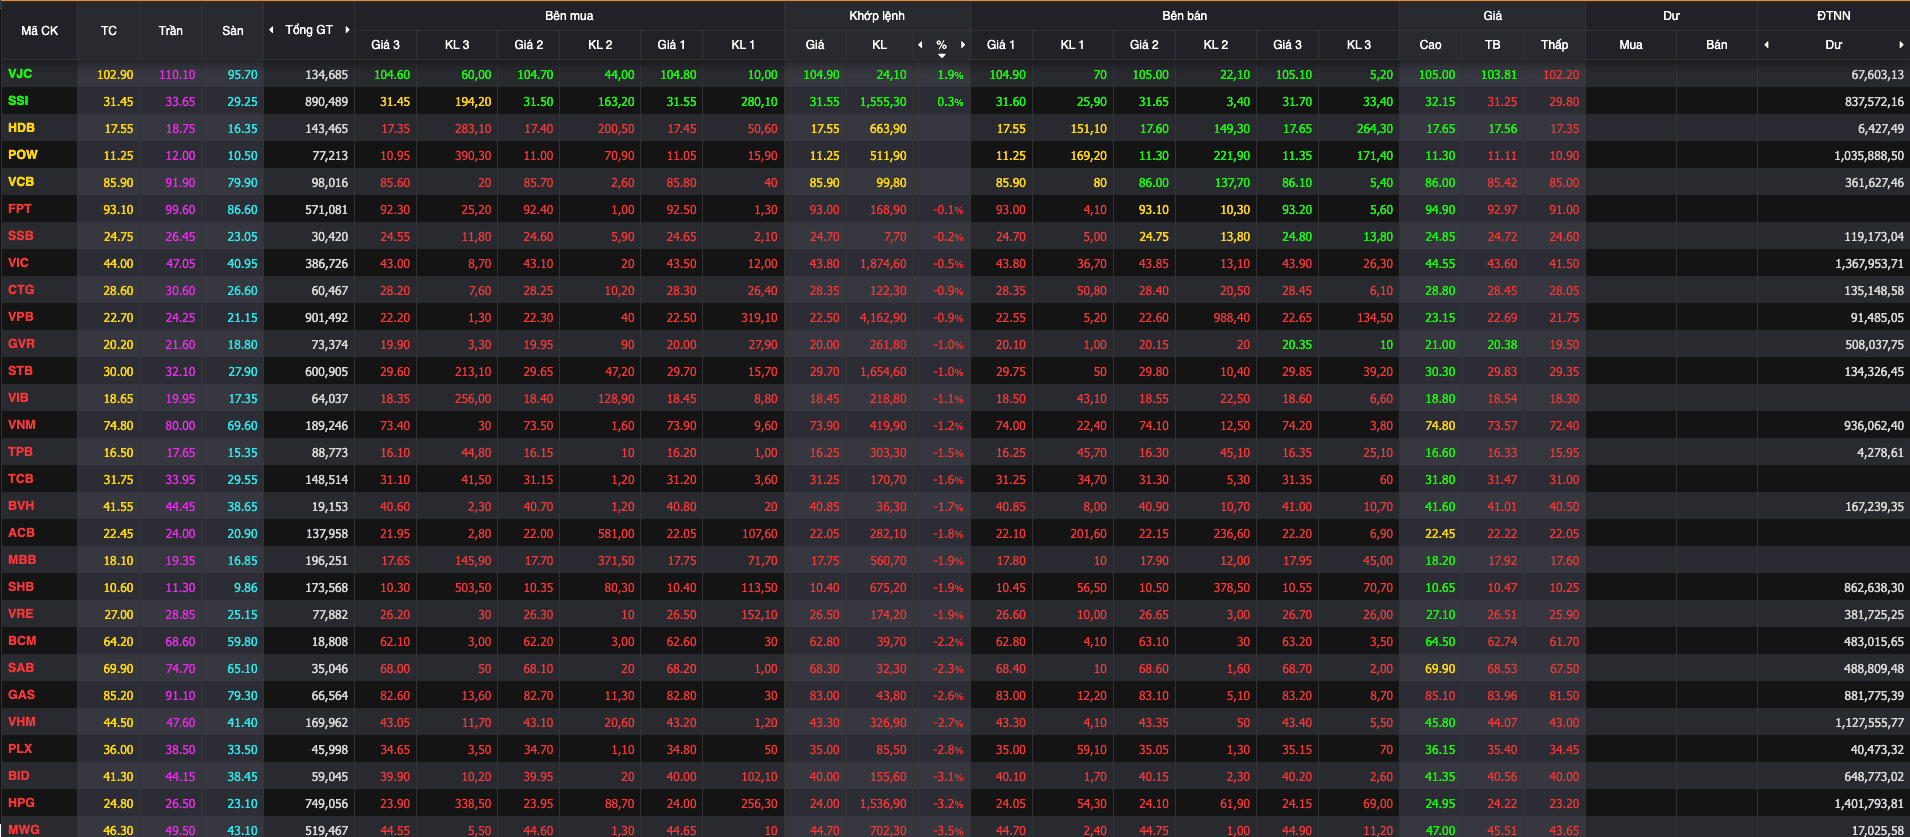Screen dimensions: 1910x837
Task: Open the HDB ticker symbol
Action: pos(21,128)
